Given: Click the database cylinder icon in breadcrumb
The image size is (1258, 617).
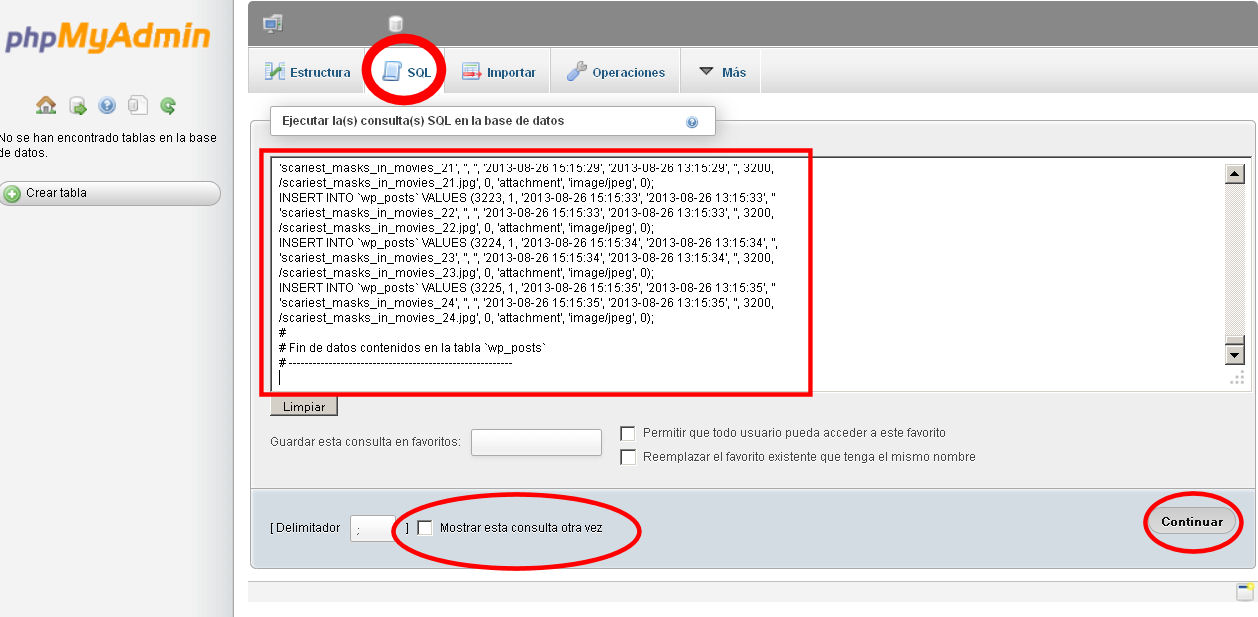Looking at the screenshot, I should pos(396,23).
